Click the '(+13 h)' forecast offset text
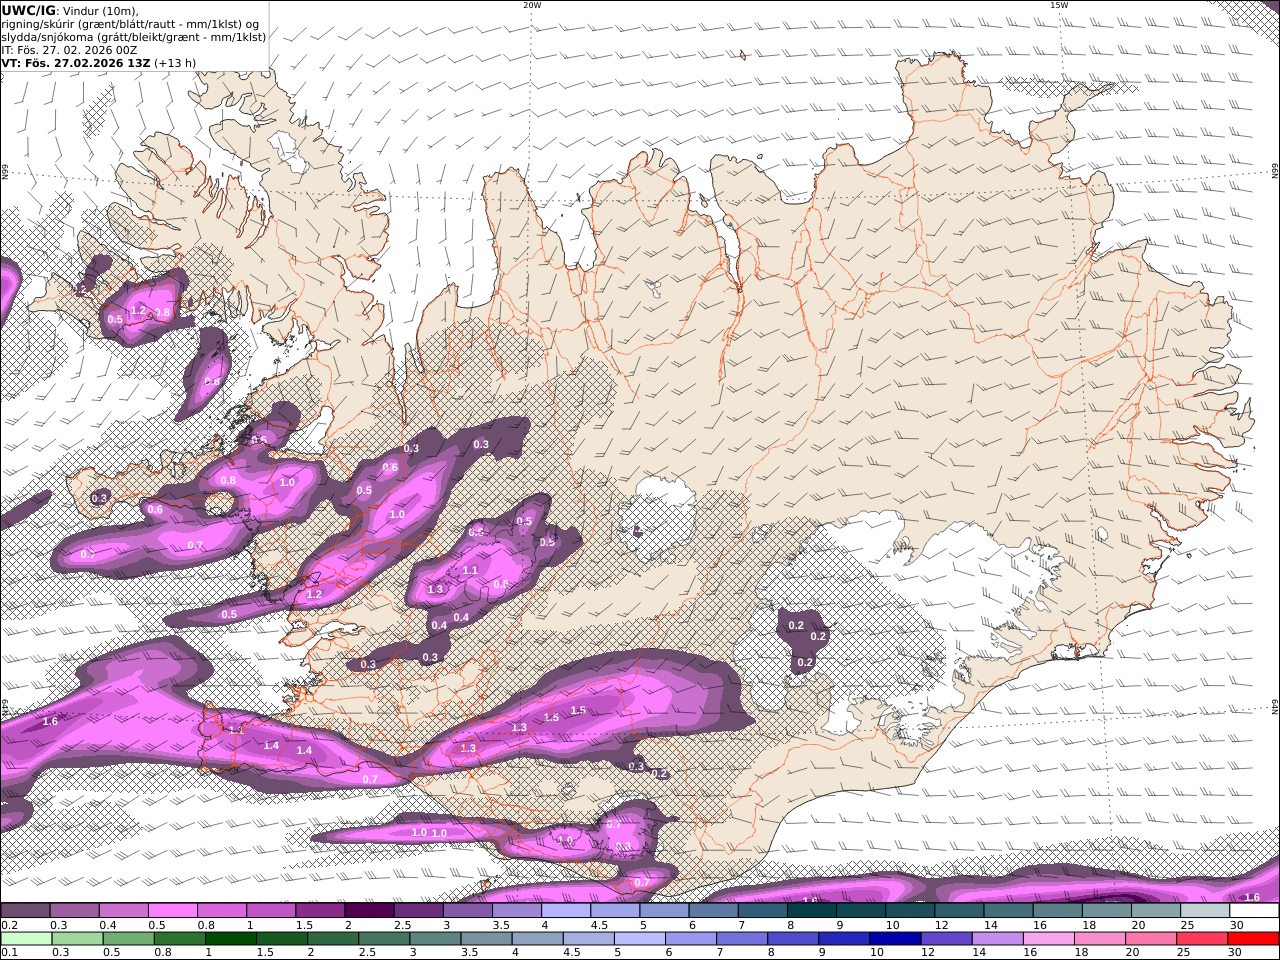This screenshot has height=960, width=1280. pyautogui.click(x=175, y=63)
